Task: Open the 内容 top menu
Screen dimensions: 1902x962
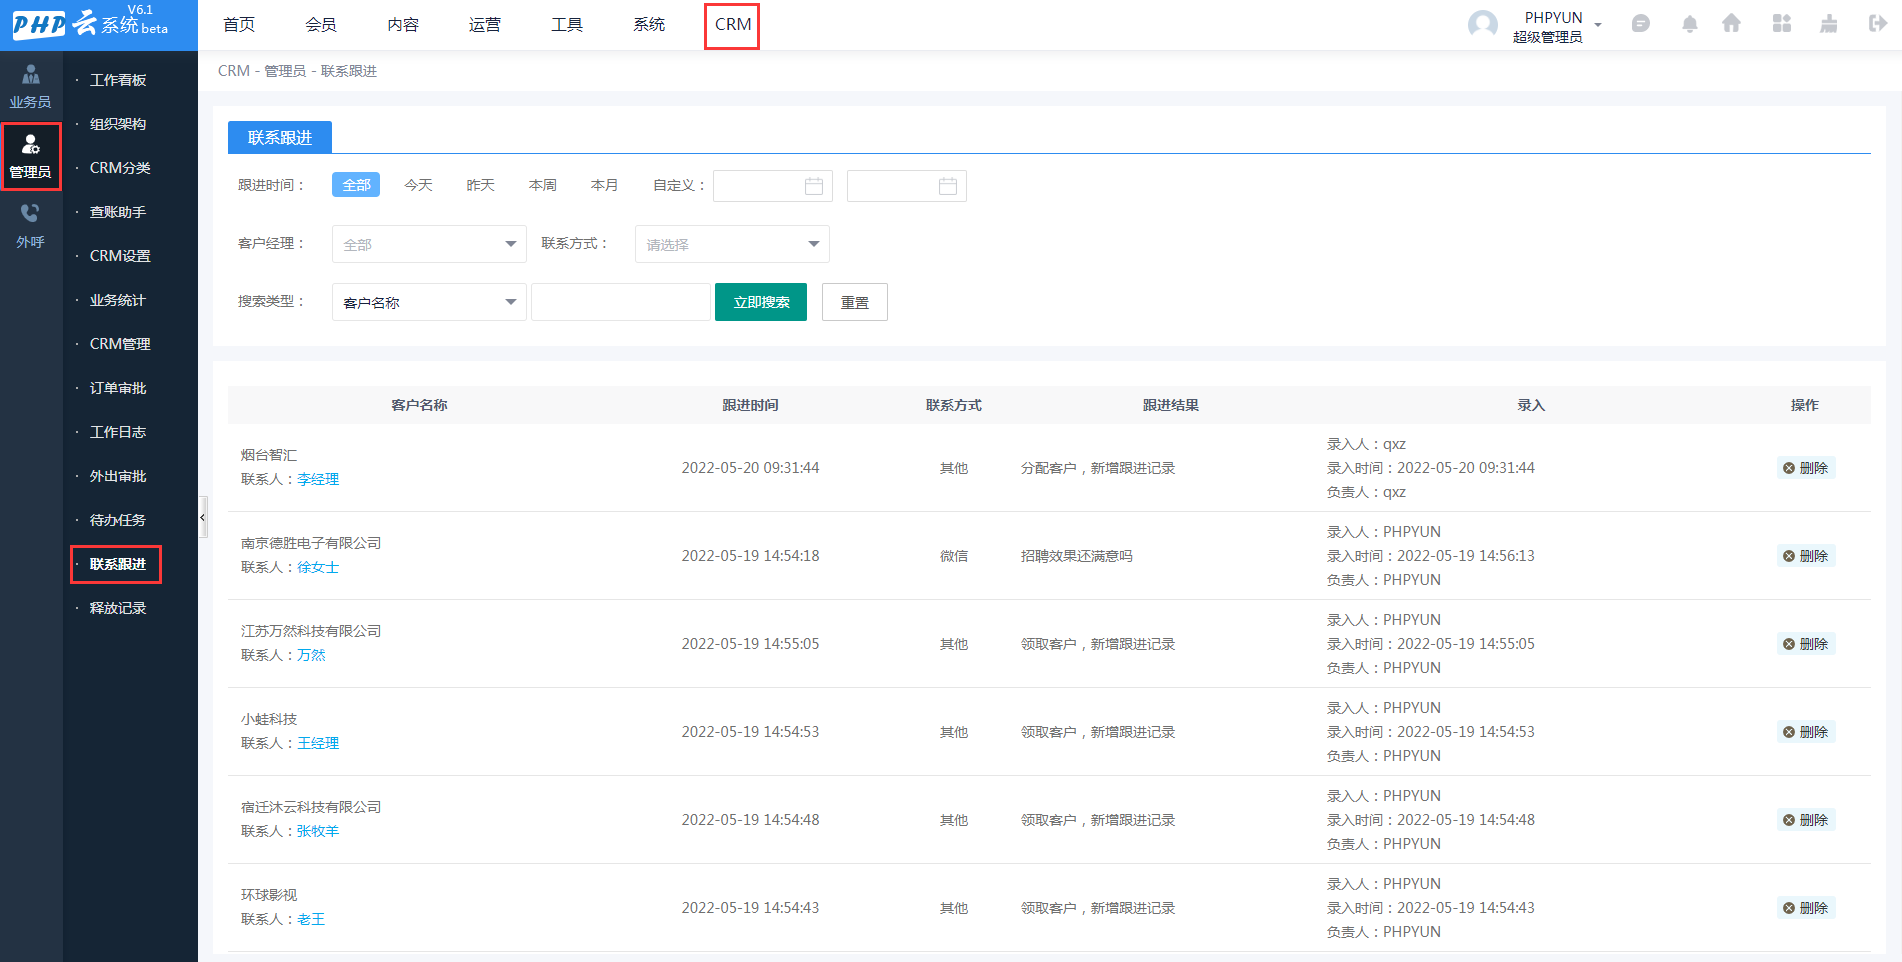Action: pyautogui.click(x=403, y=25)
